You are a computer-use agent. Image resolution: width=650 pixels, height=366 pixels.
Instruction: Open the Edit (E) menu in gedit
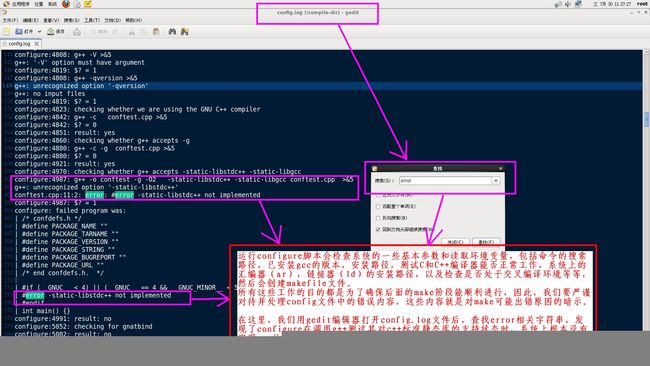30,20
